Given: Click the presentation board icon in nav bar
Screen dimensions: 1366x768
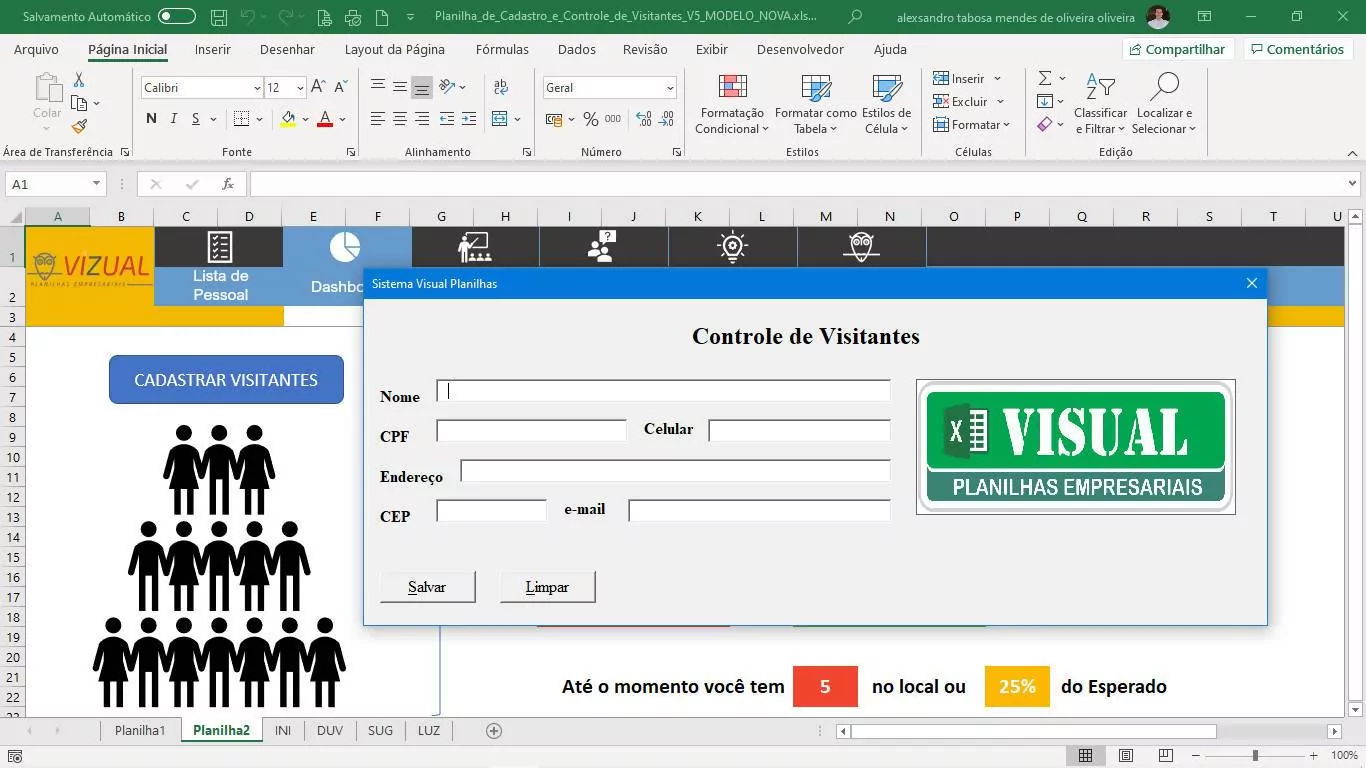Looking at the screenshot, I should pyautogui.click(x=474, y=247).
